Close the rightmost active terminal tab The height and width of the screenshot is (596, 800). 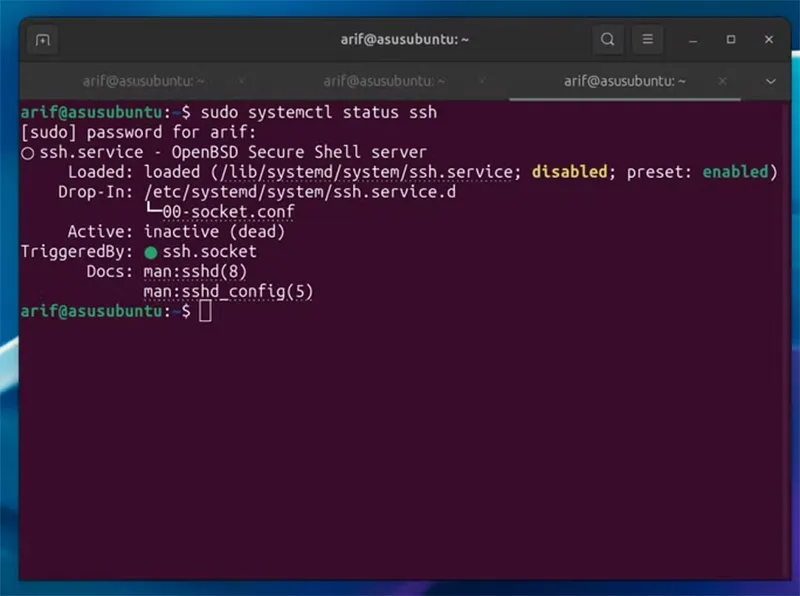[x=723, y=81]
